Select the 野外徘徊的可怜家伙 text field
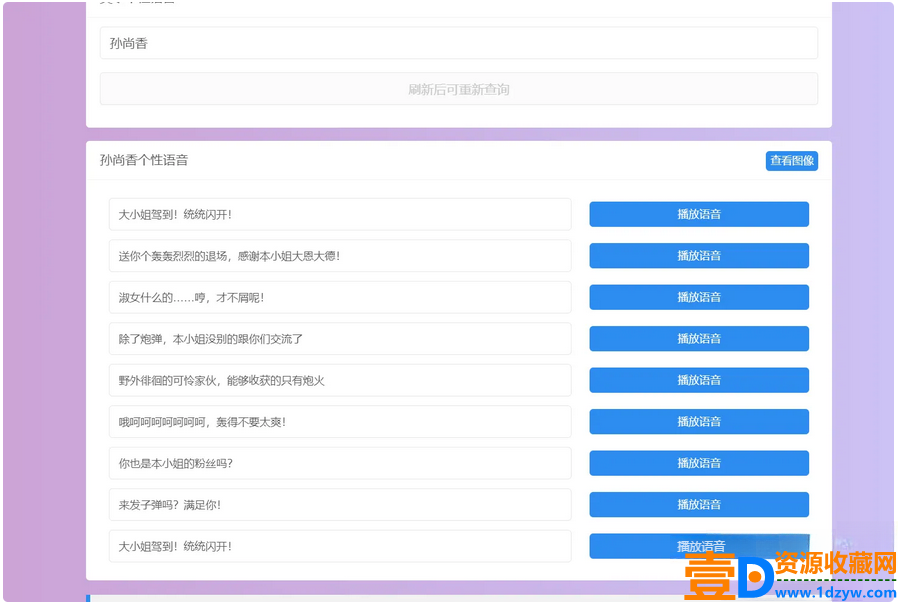The height and width of the screenshot is (605, 898). 340,380
